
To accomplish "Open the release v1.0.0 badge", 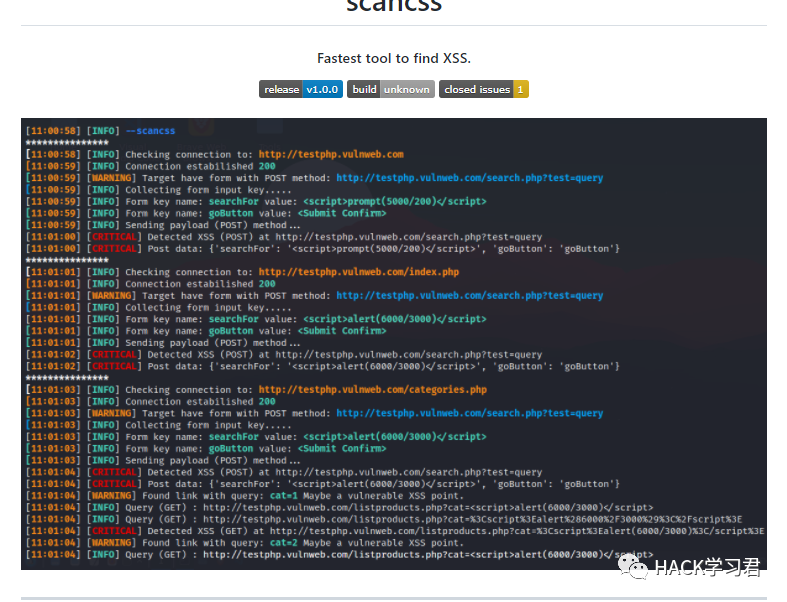I will [x=301, y=89].
